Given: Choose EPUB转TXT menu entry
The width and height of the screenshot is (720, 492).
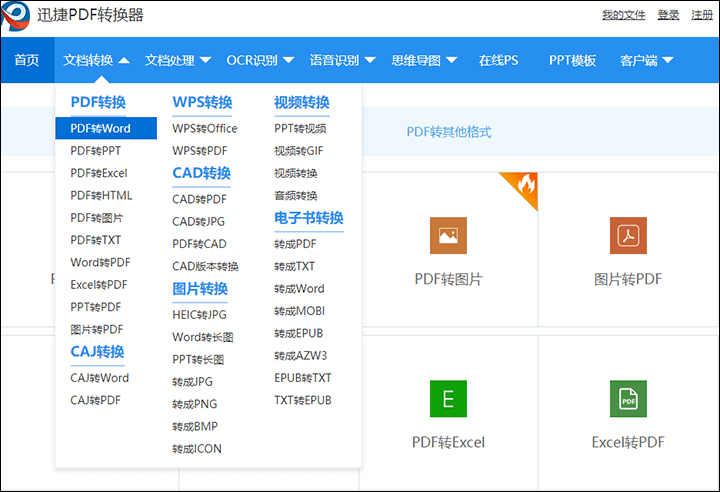Looking at the screenshot, I should click(303, 378).
